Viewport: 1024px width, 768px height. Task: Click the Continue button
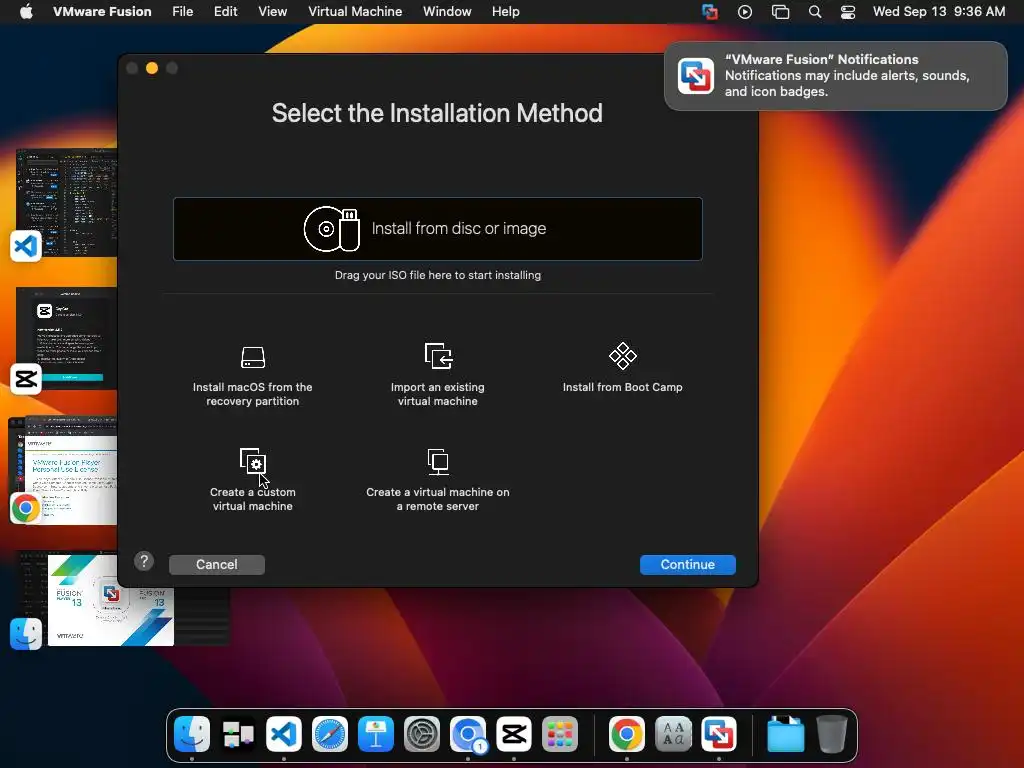688,565
